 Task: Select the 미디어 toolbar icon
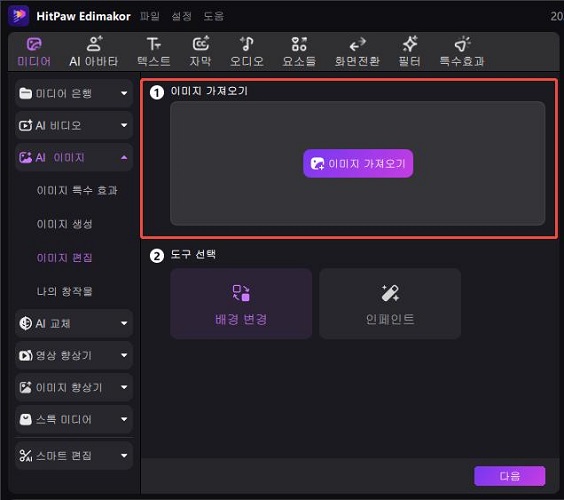[34, 44]
